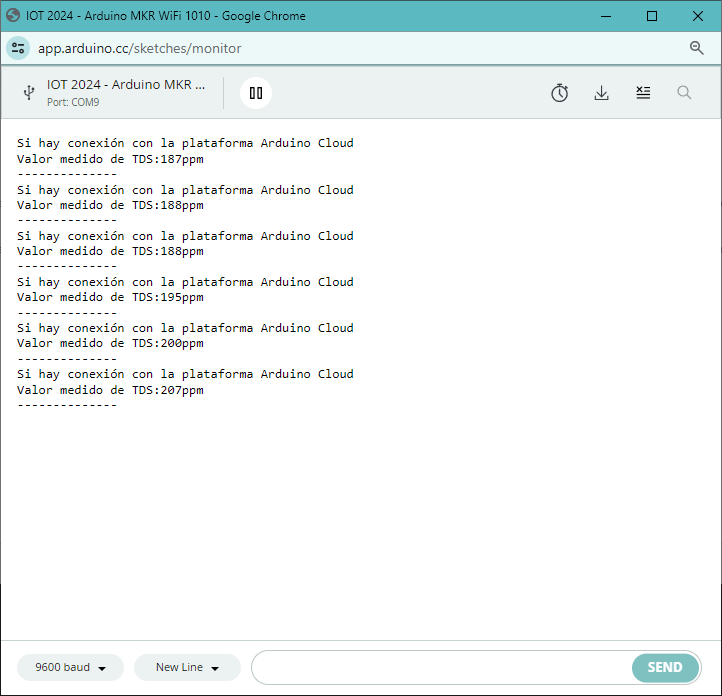
Task: Open the New Line ending dropdown
Action: click(x=187, y=667)
